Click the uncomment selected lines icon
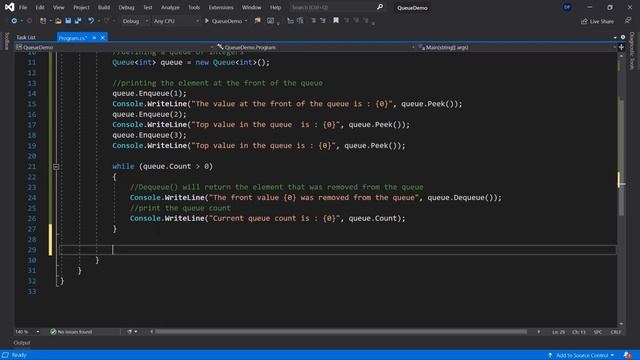 [x=323, y=21]
